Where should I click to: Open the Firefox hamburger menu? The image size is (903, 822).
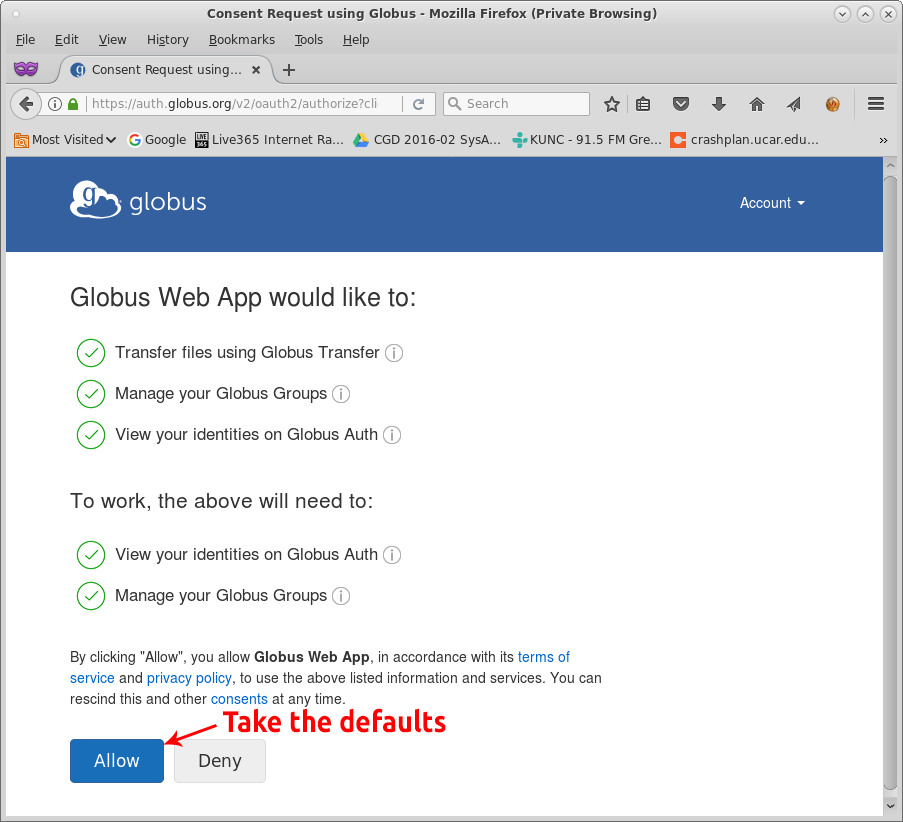coord(876,104)
